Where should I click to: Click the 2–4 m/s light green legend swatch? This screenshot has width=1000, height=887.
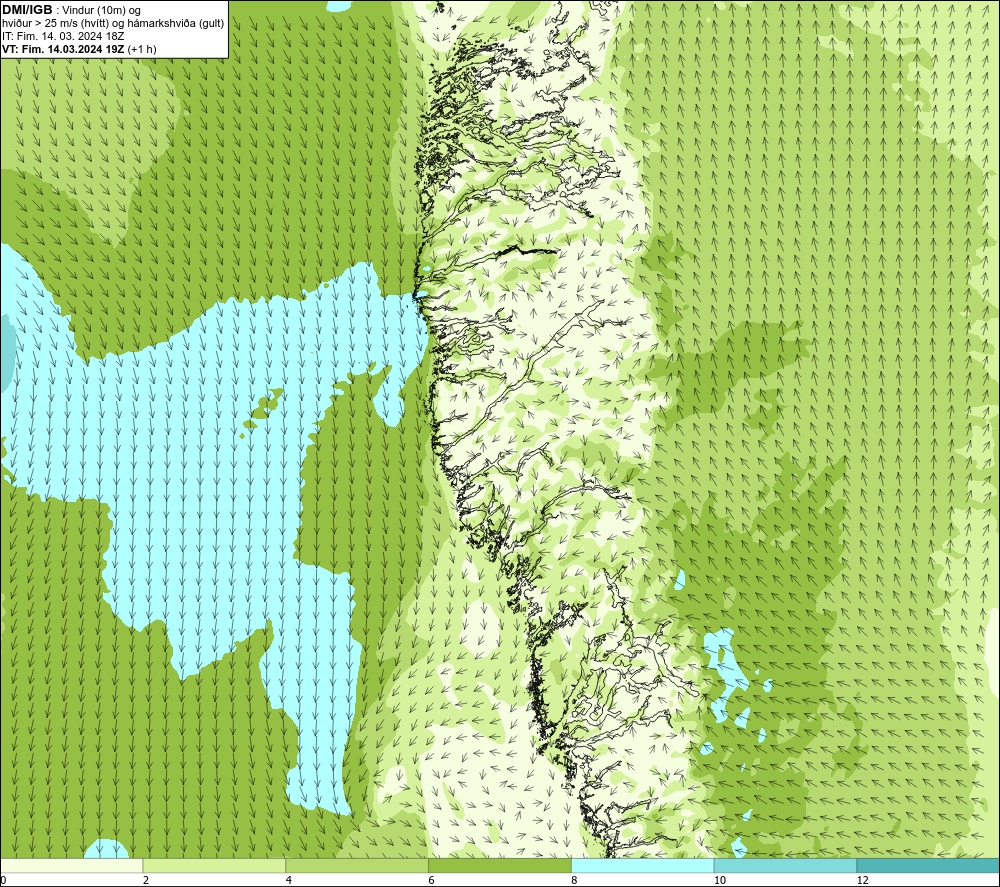(x=214, y=865)
